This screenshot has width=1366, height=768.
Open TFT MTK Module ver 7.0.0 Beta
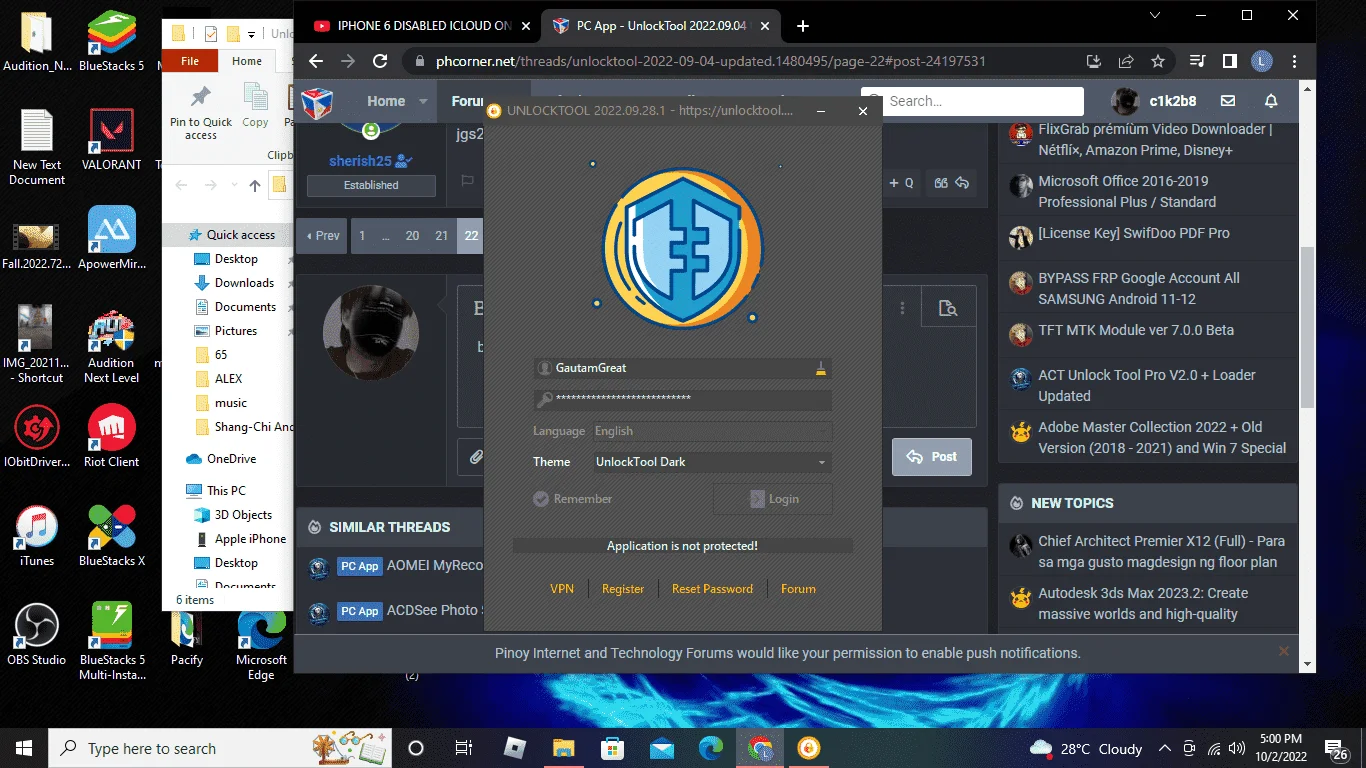coord(1136,330)
